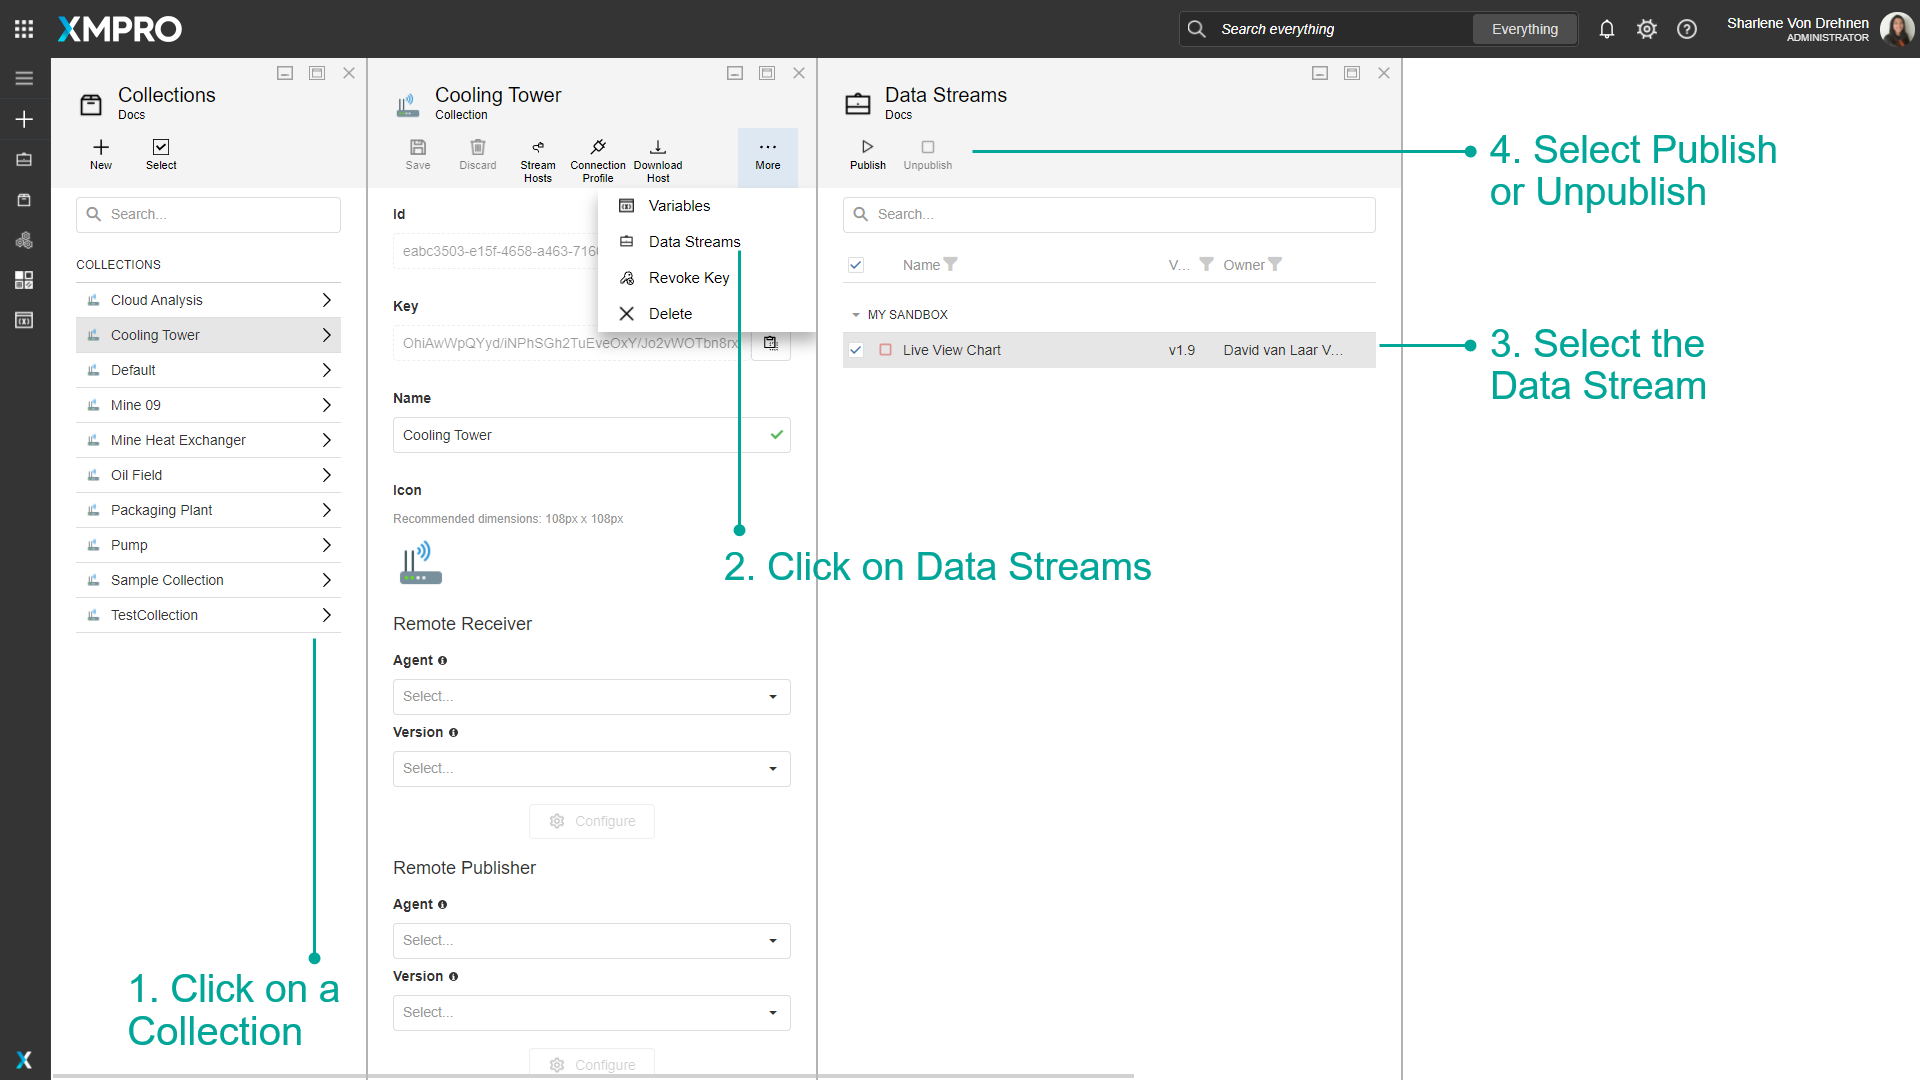Copy the collection Key using the clipboard icon
Viewport: 1920px width, 1080px height.
click(770, 343)
